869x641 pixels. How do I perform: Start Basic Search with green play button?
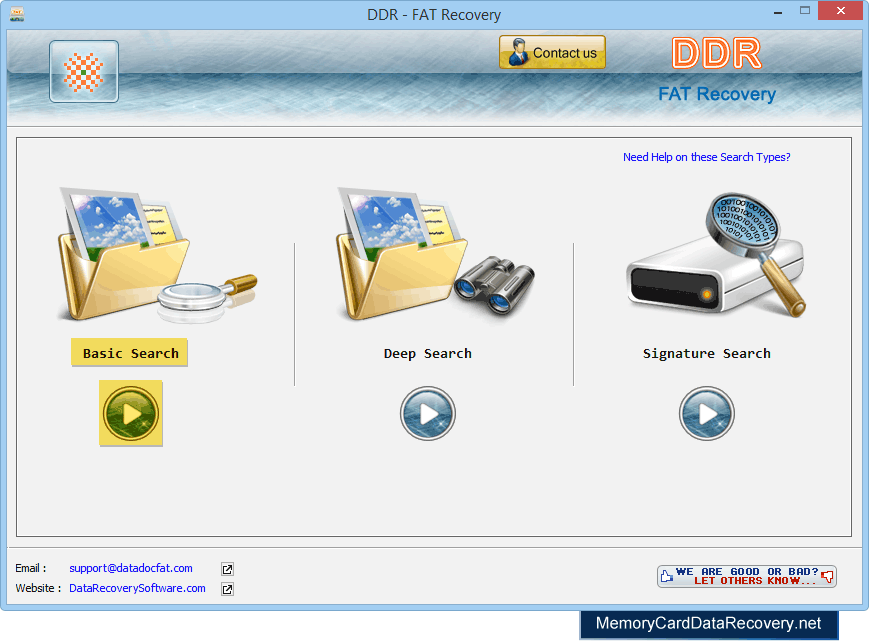(x=131, y=413)
